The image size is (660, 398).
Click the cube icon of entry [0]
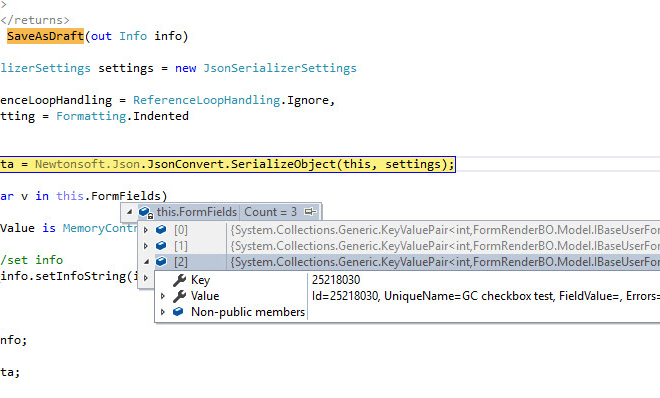coord(161,230)
